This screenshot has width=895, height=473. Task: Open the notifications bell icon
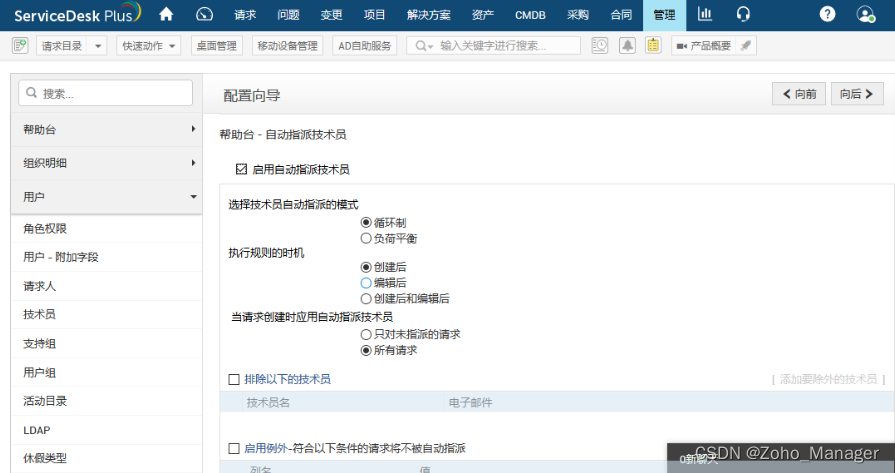pos(627,46)
